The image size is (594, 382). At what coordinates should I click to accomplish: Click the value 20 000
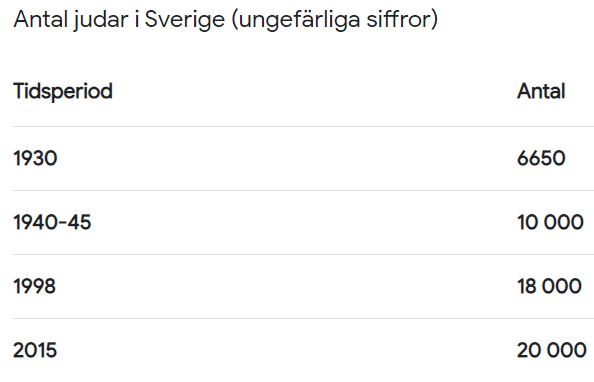point(552,350)
